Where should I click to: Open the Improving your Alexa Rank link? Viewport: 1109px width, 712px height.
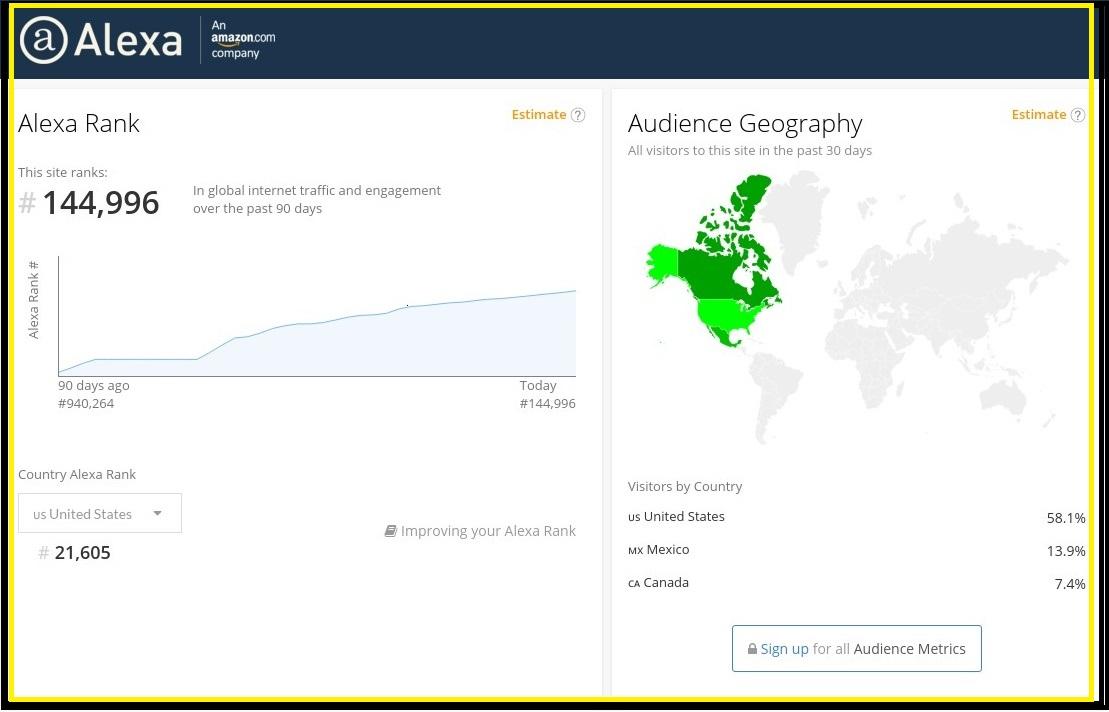(x=488, y=530)
